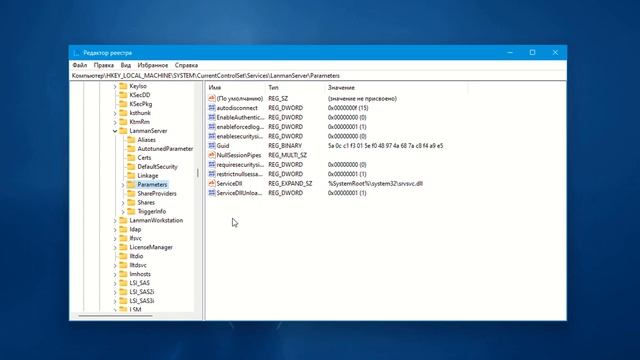Image resolution: width=640 pixels, height=360 pixels.
Task: Click the DWORD icon of EnableAuthentic...
Action: pos(211,117)
